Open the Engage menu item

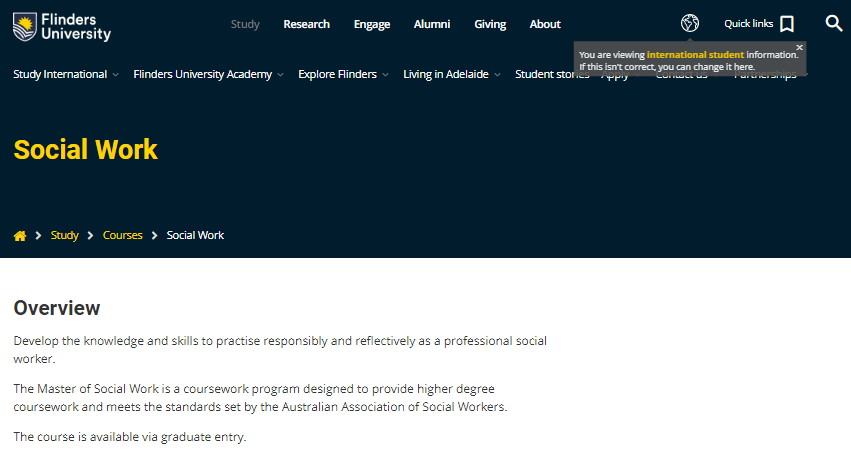(372, 24)
